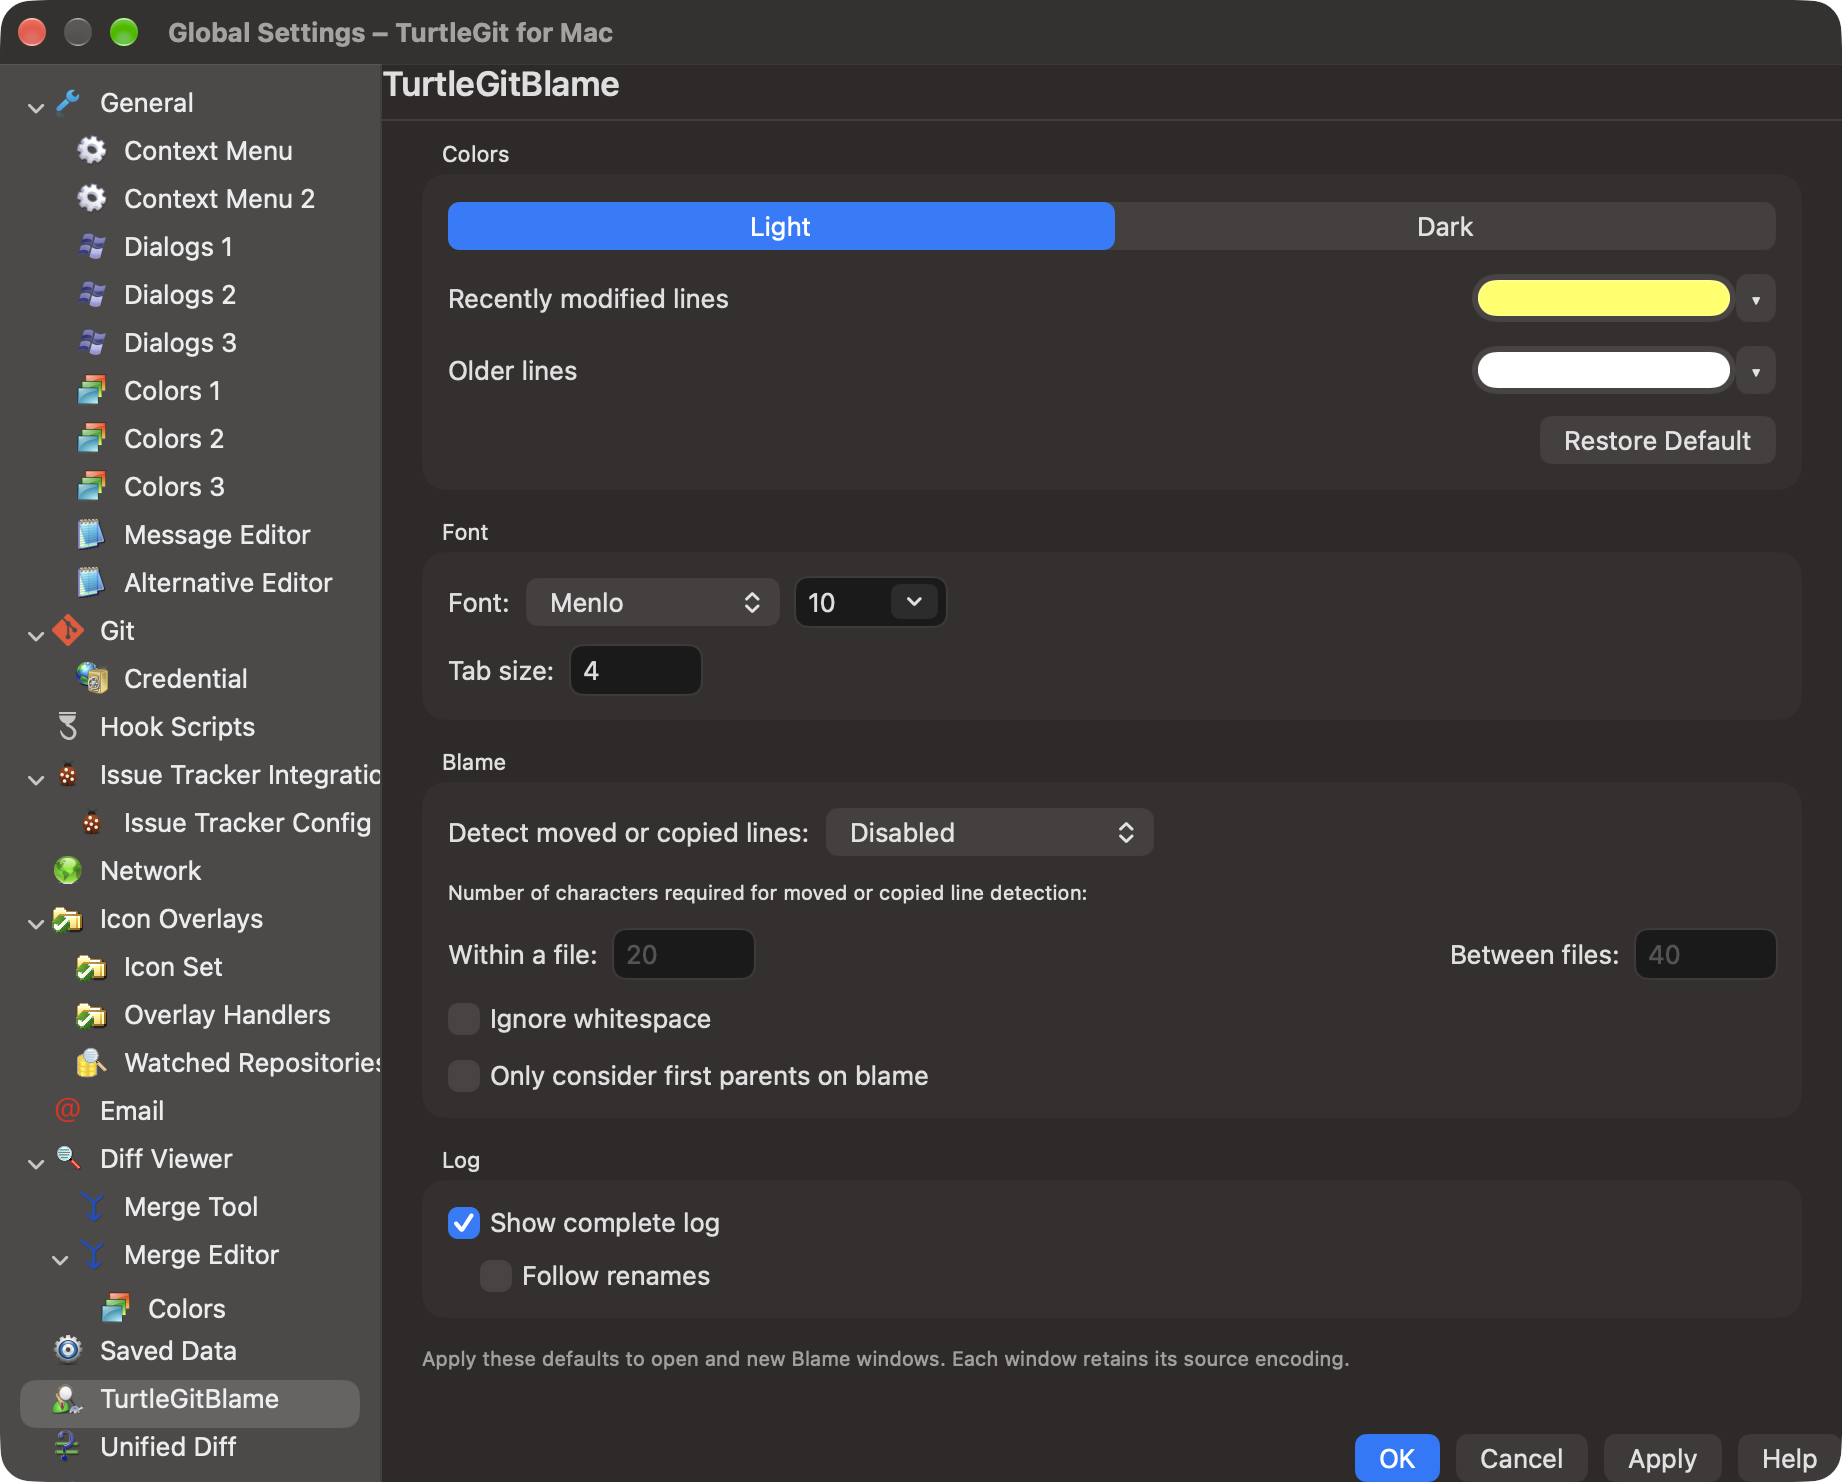Click the Alternative Editor notepad icon
Viewport: 1842px width, 1482px height.
point(92,583)
